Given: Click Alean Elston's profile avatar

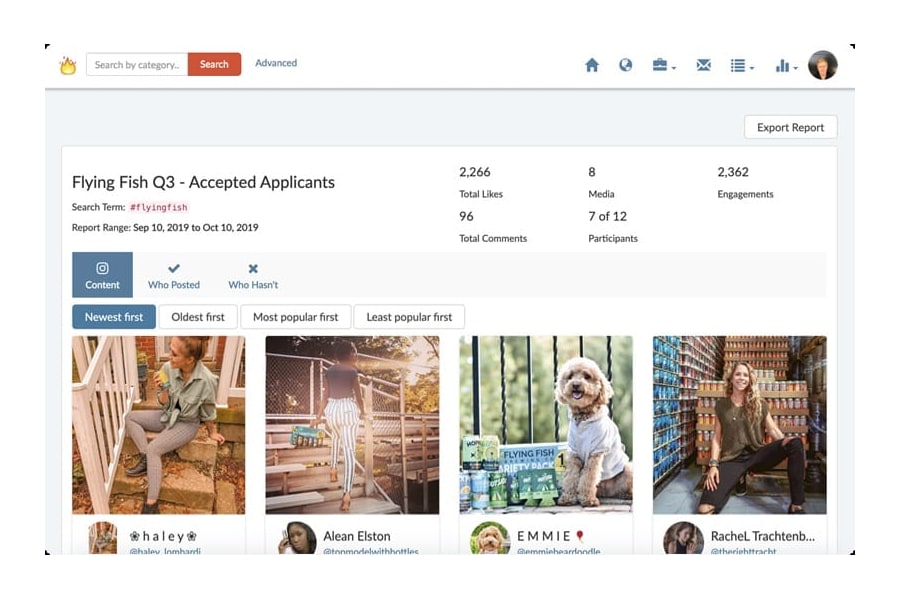Looking at the screenshot, I should click(x=297, y=538).
